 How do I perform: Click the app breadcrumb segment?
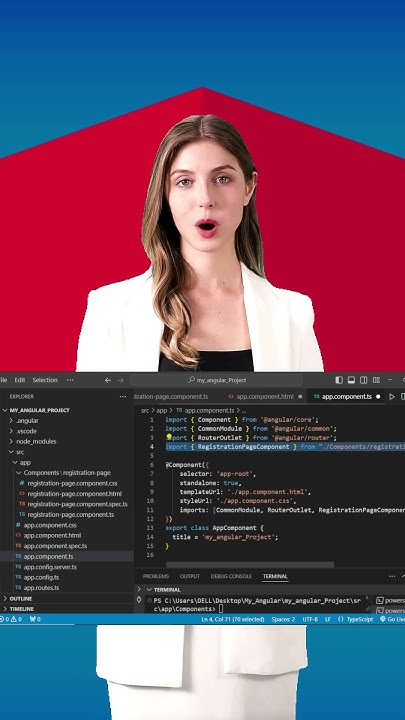(162, 411)
